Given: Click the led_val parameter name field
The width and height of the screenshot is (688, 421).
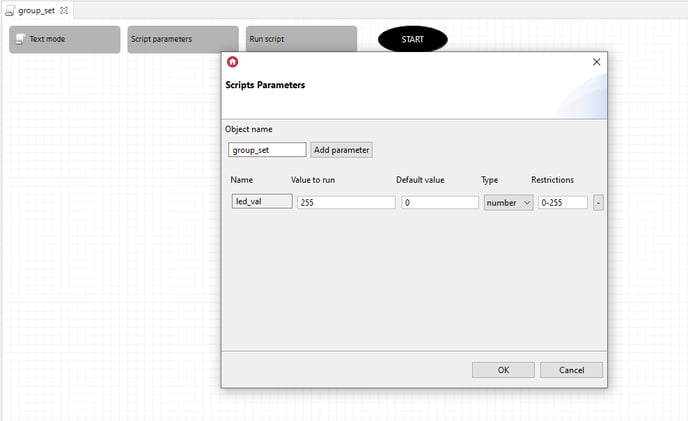Looking at the screenshot, I should [x=262, y=202].
